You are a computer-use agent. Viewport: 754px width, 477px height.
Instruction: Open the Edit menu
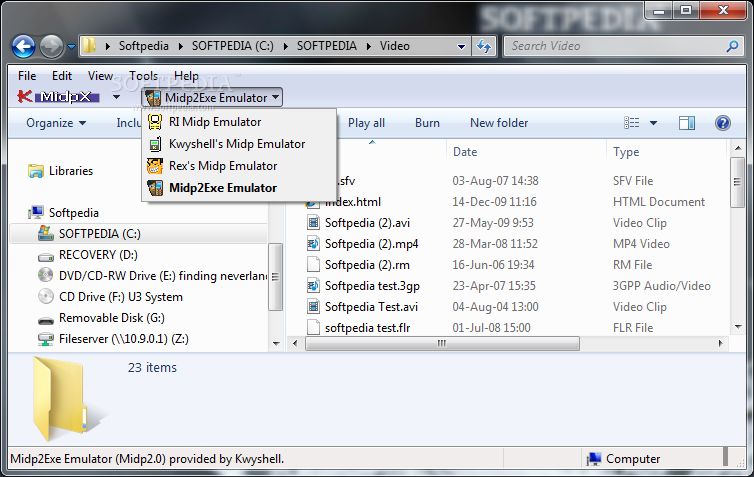62,76
